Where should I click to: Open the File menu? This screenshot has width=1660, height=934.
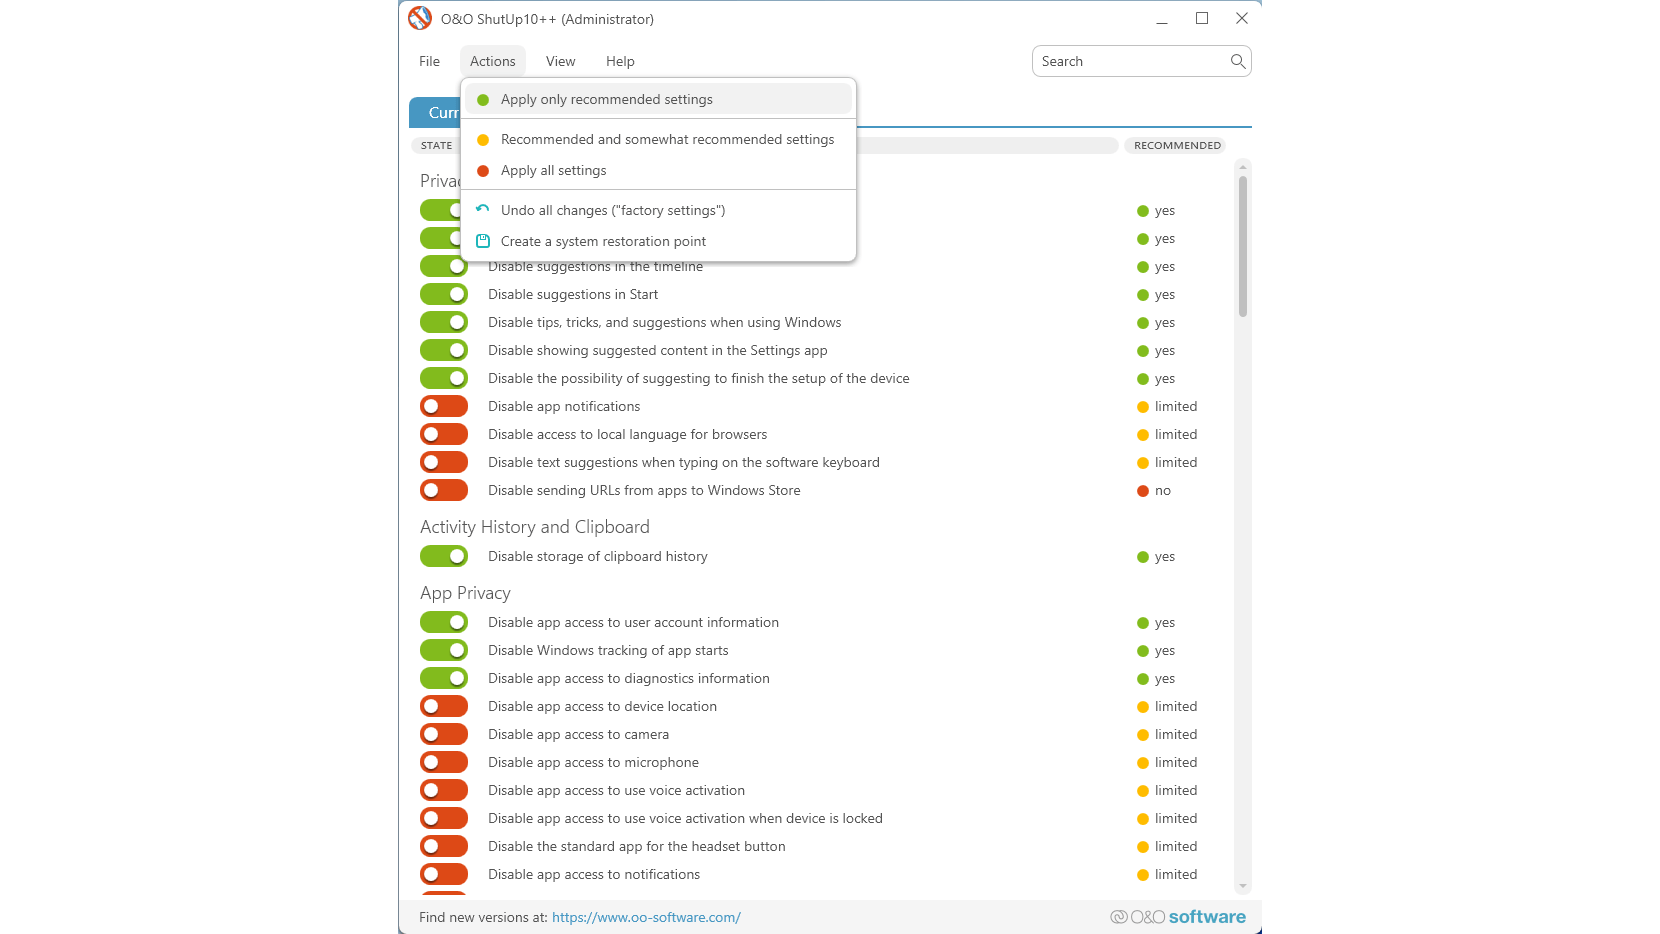[x=429, y=61]
